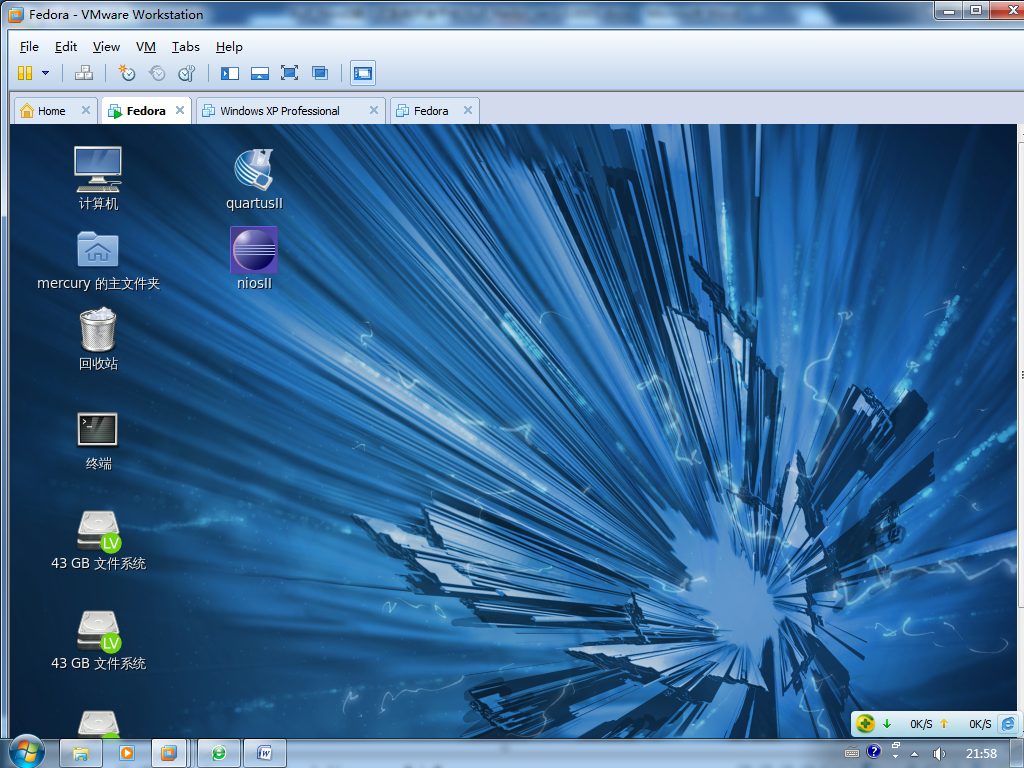Click the Windows Start button
The image size is (1024, 768).
[x=27, y=751]
